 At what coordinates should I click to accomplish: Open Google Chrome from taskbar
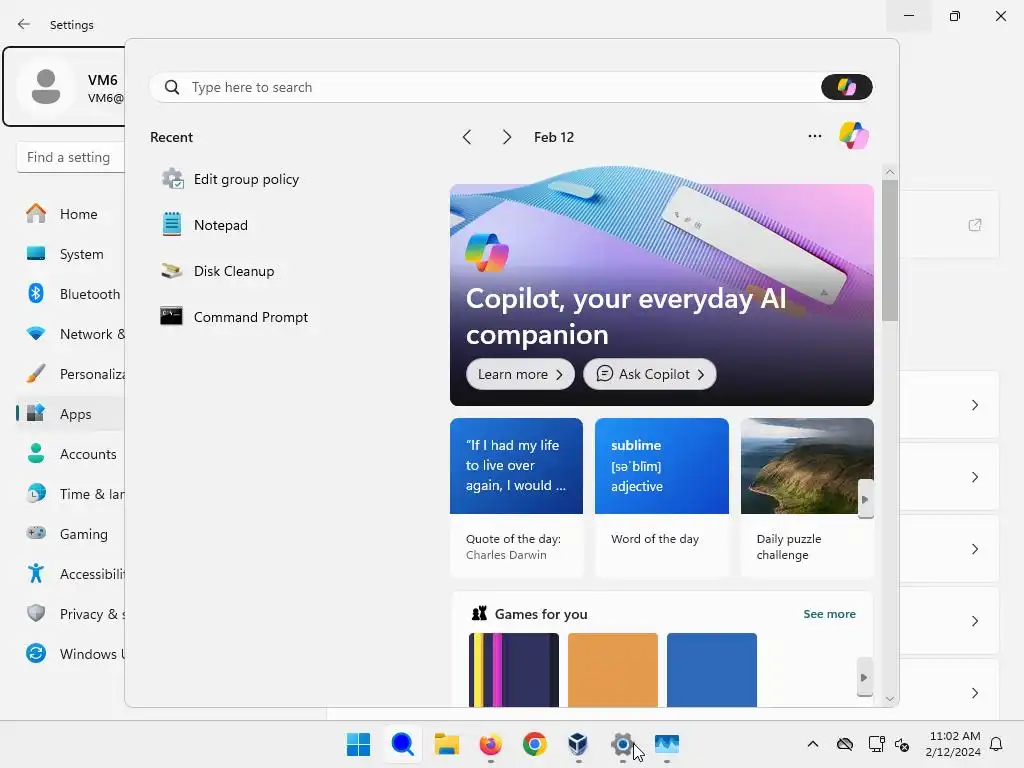(x=535, y=744)
